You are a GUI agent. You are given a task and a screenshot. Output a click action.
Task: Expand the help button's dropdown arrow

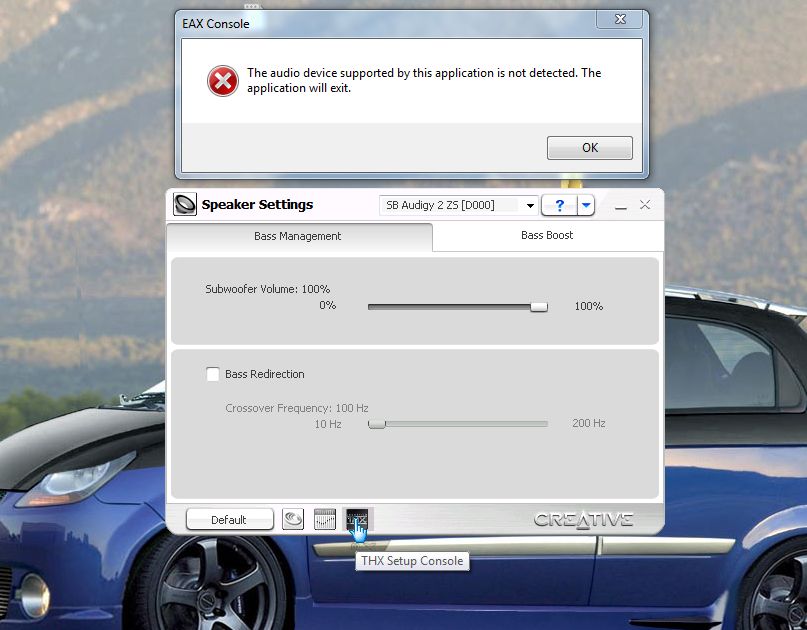coord(586,205)
